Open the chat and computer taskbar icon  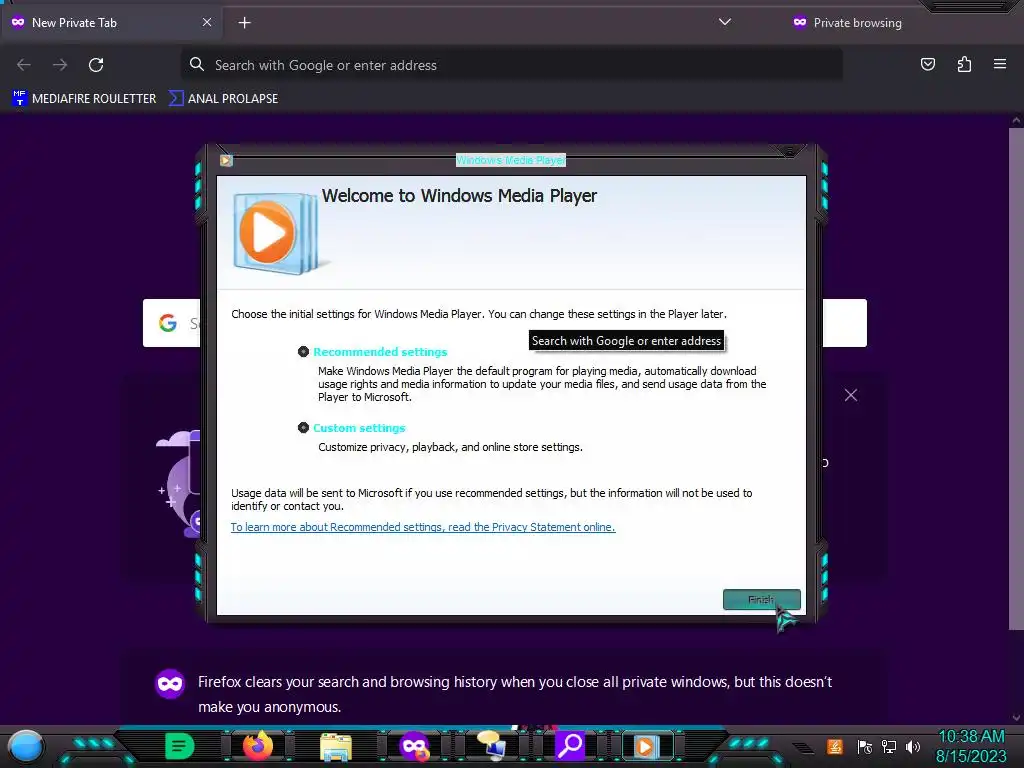pyautogui.click(x=492, y=746)
